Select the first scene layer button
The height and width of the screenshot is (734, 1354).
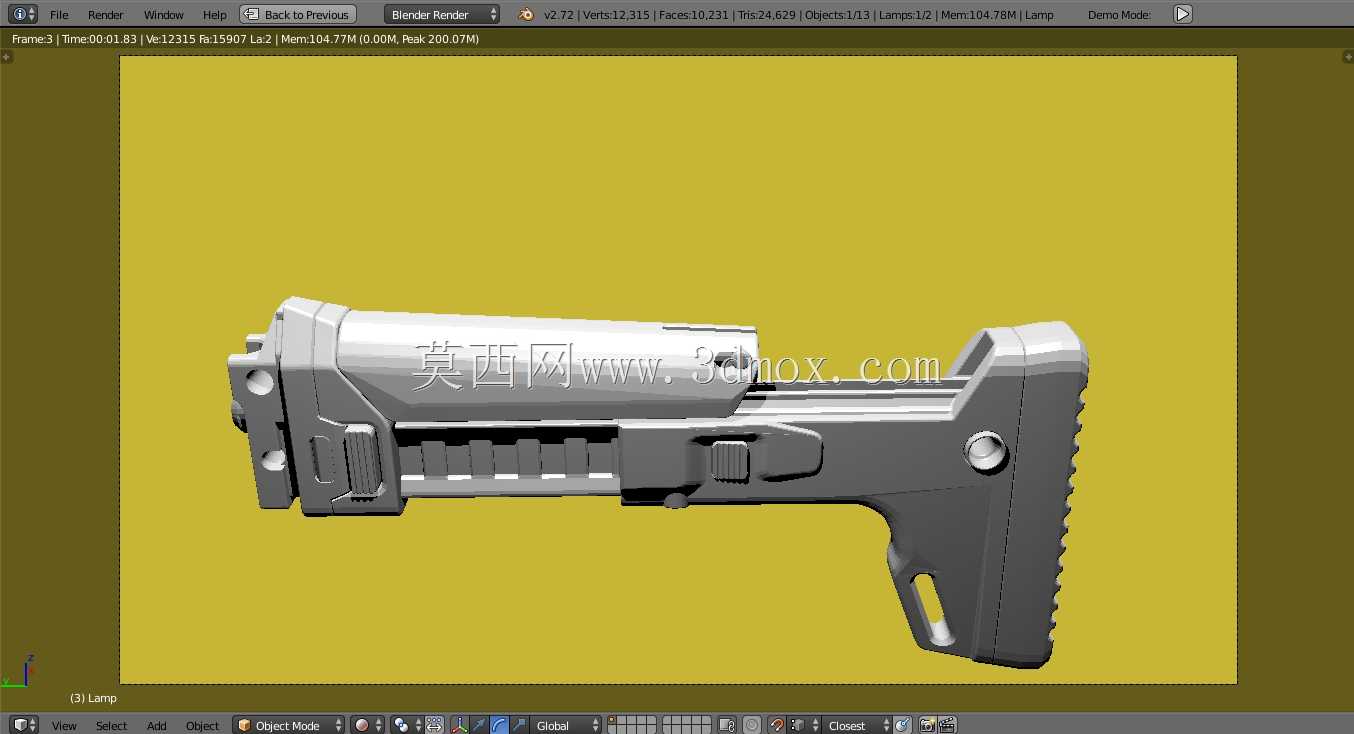pyautogui.click(x=613, y=721)
